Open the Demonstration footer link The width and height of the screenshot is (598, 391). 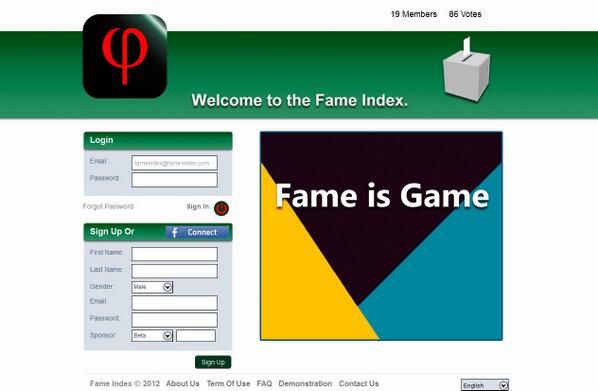305,383
